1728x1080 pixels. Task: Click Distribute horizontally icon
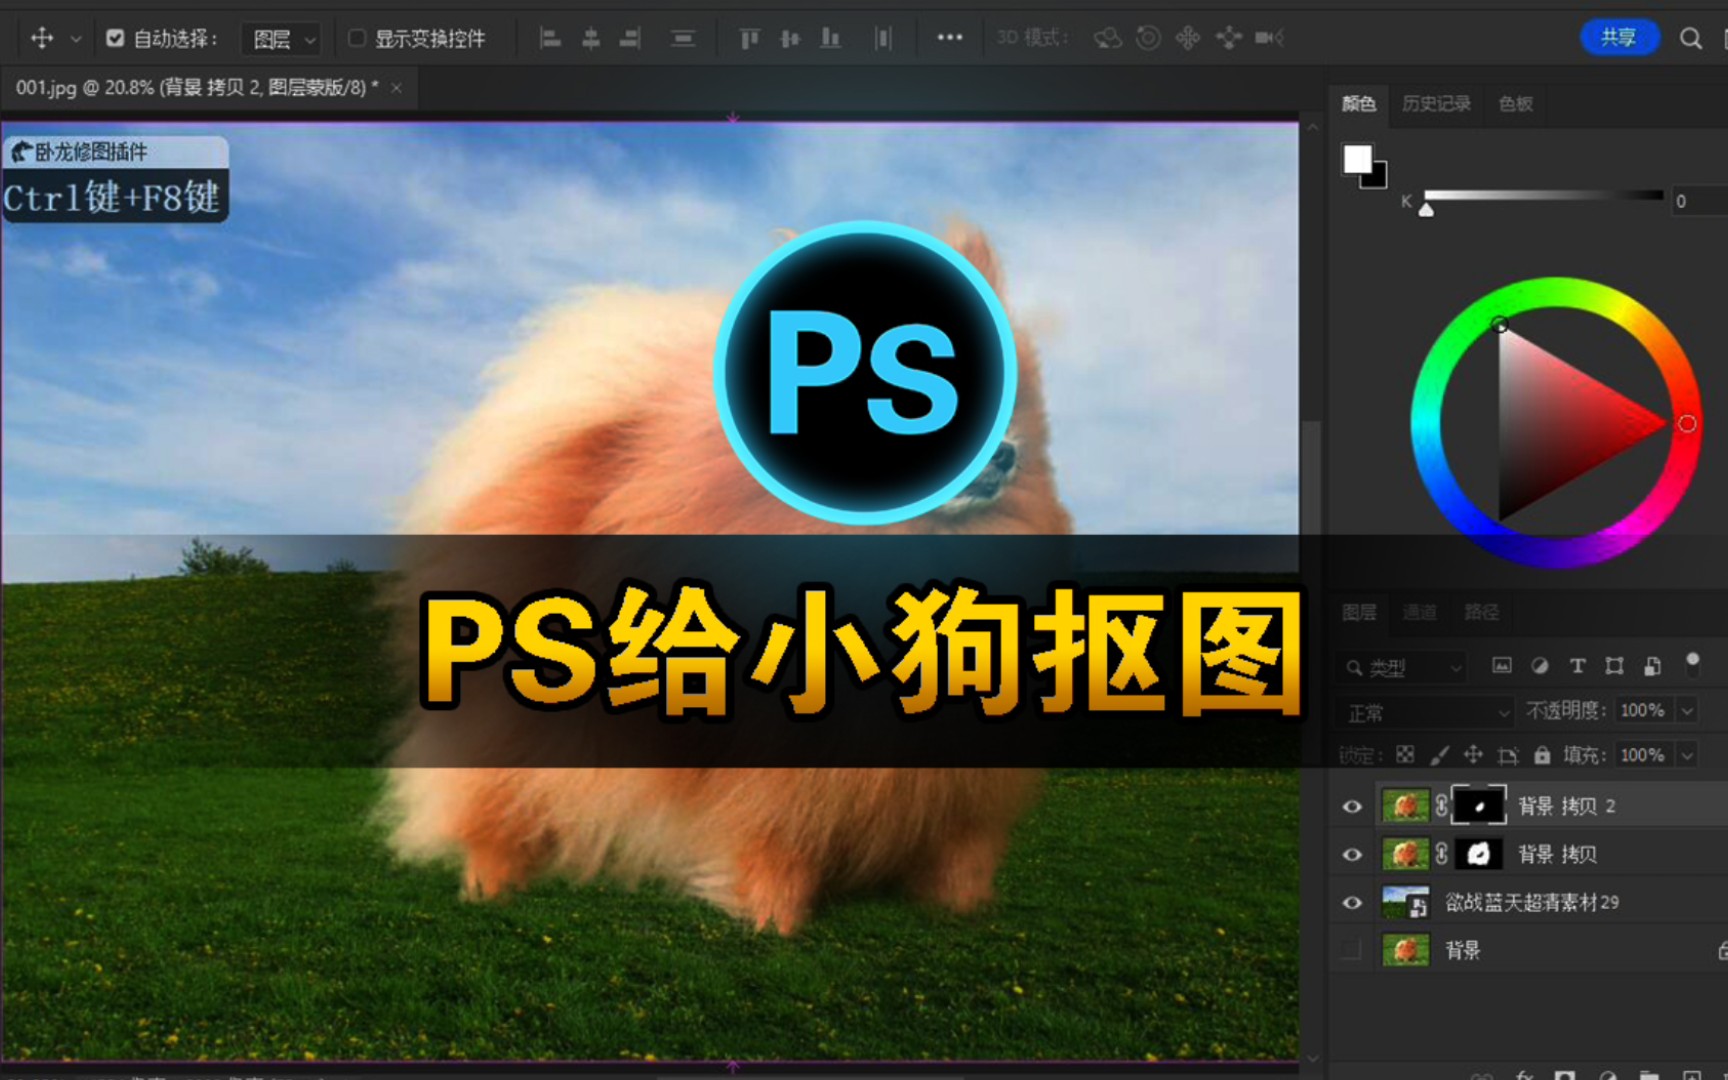[x=882, y=38]
